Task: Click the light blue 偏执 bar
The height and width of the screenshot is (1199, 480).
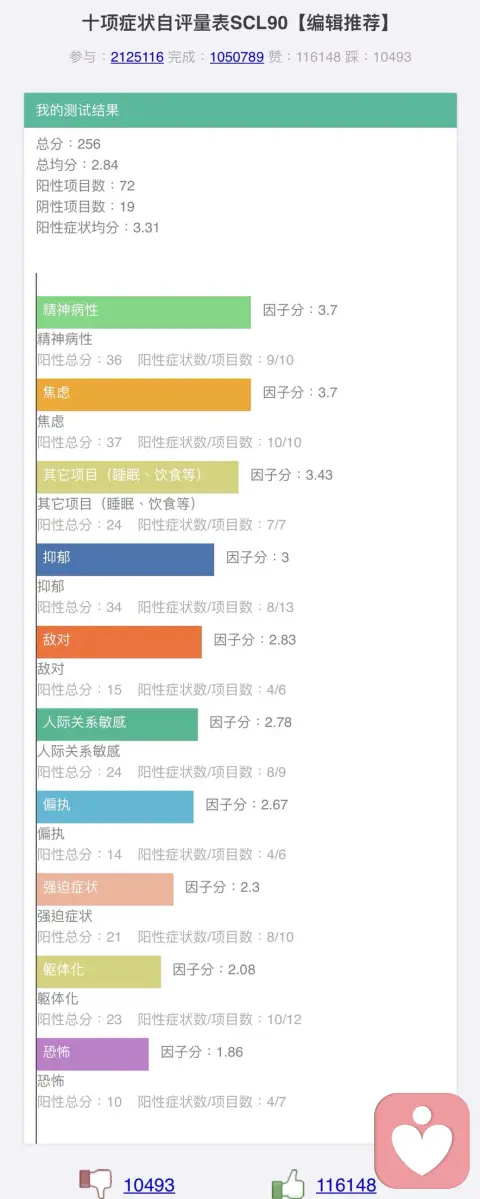Action: click(x=115, y=807)
